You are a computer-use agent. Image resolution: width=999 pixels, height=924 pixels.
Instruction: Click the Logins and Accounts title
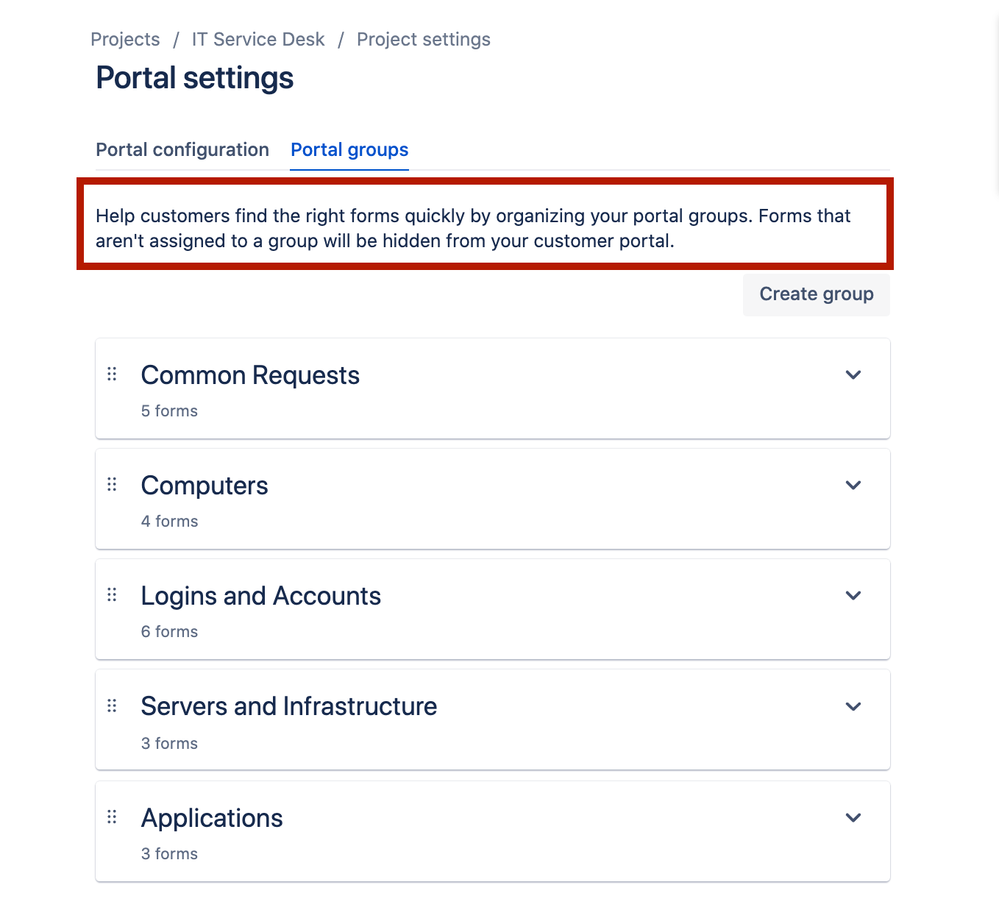pyautogui.click(x=261, y=596)
